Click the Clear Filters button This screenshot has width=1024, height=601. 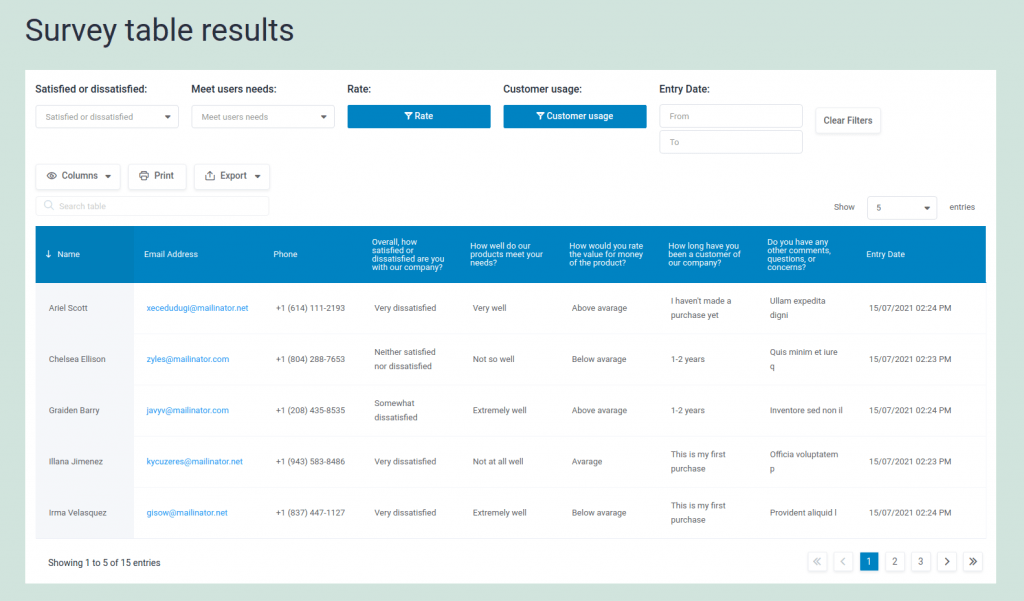847,120
